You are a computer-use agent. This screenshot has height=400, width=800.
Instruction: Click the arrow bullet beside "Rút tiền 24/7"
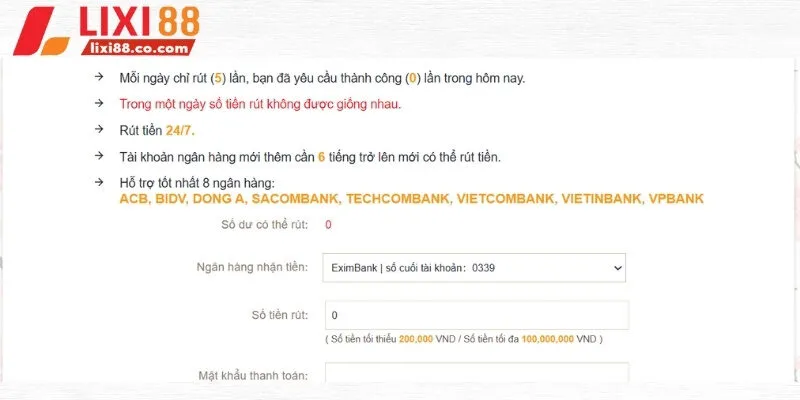(x=98, y=130)
